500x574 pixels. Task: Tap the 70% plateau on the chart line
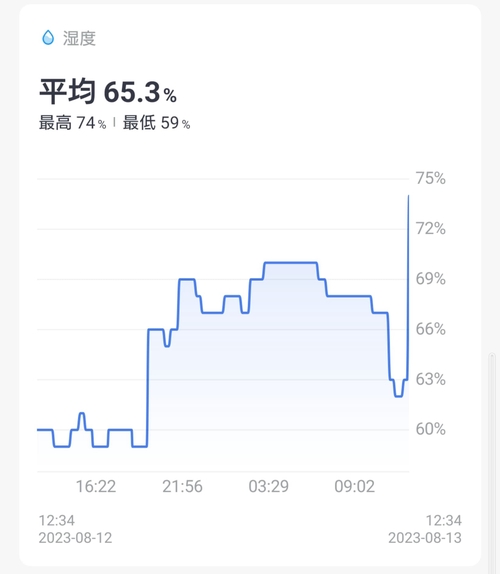(291, 262)
